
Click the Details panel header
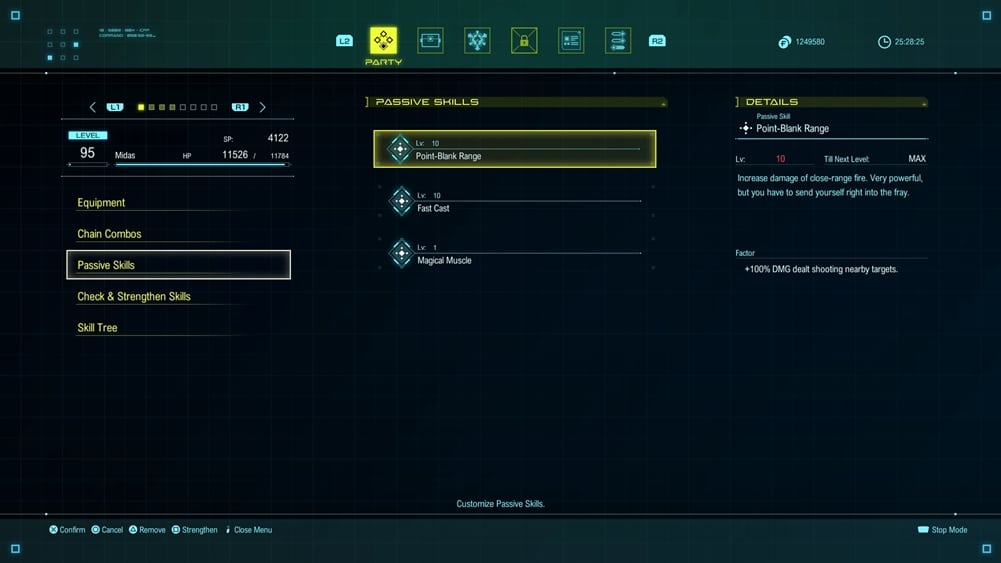click(832, 102)
